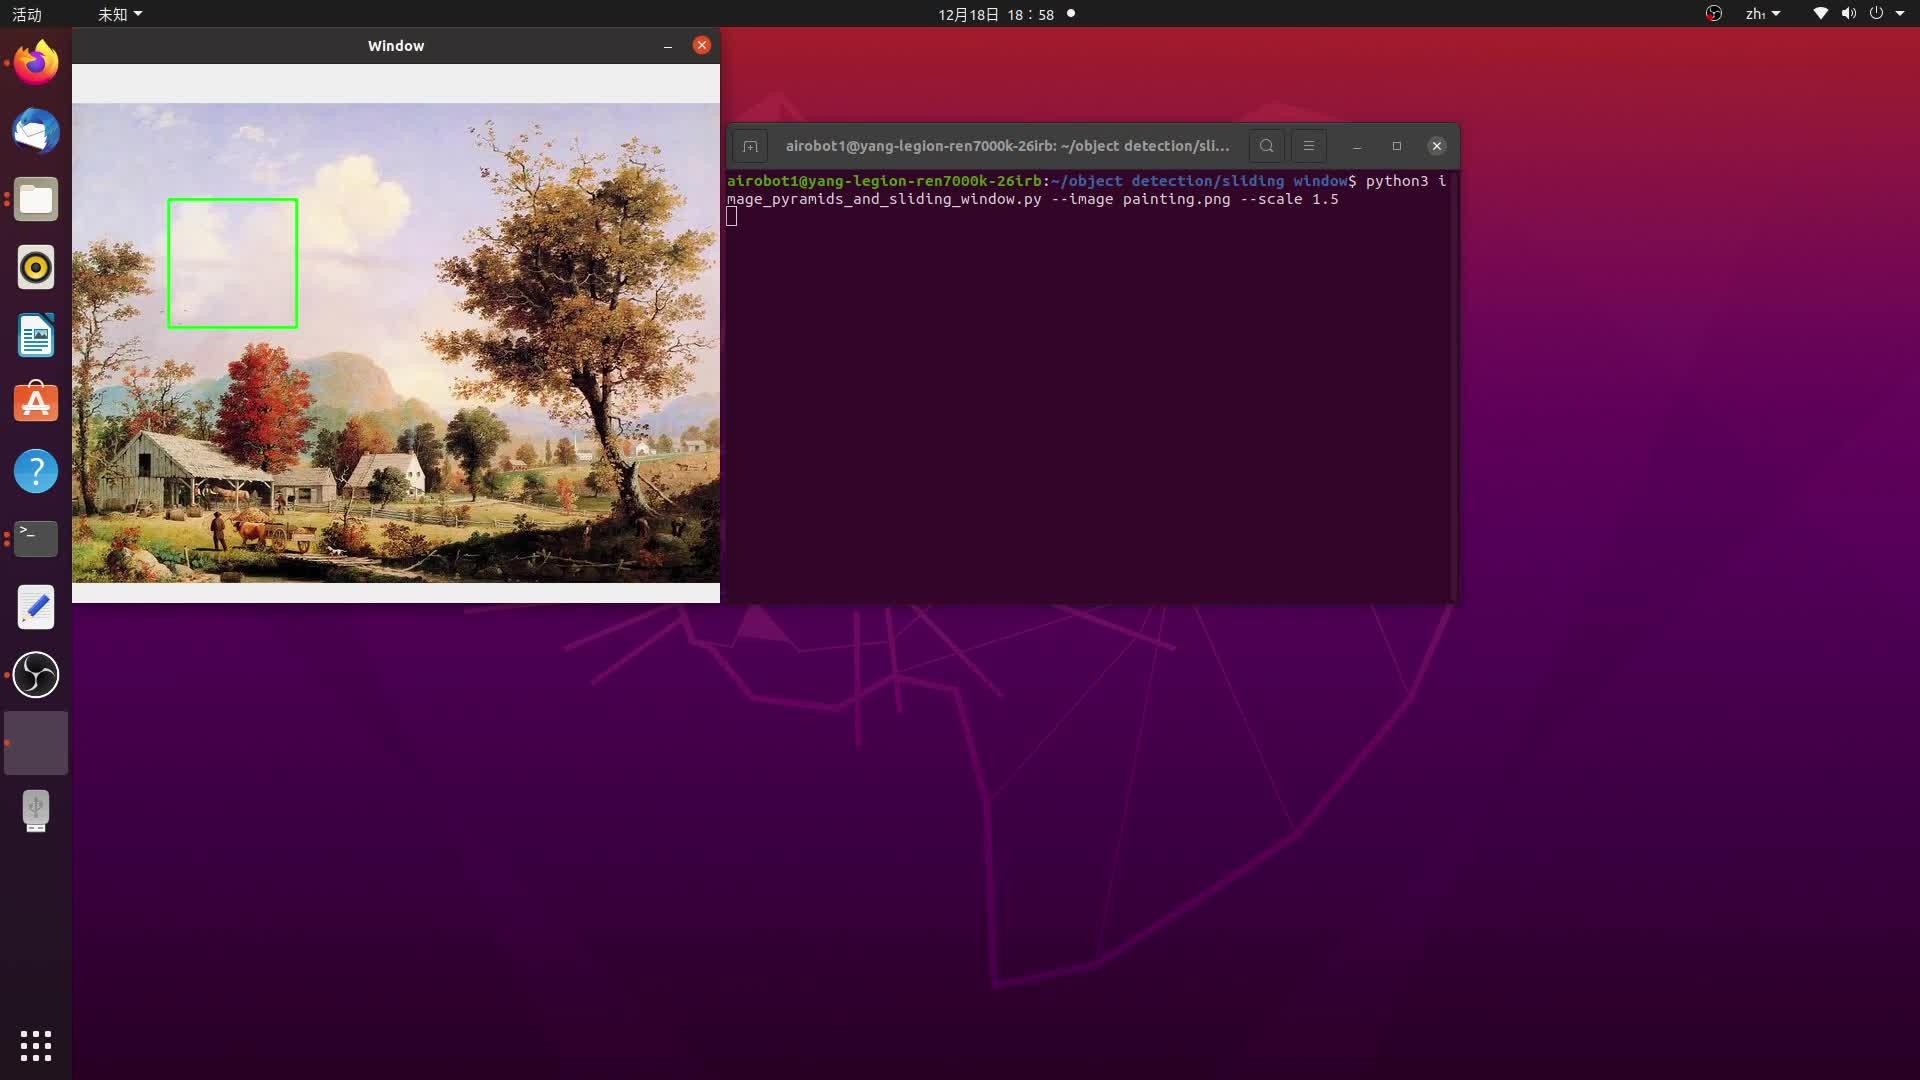Open Ubuntu Software store

[x=36, y=403]
